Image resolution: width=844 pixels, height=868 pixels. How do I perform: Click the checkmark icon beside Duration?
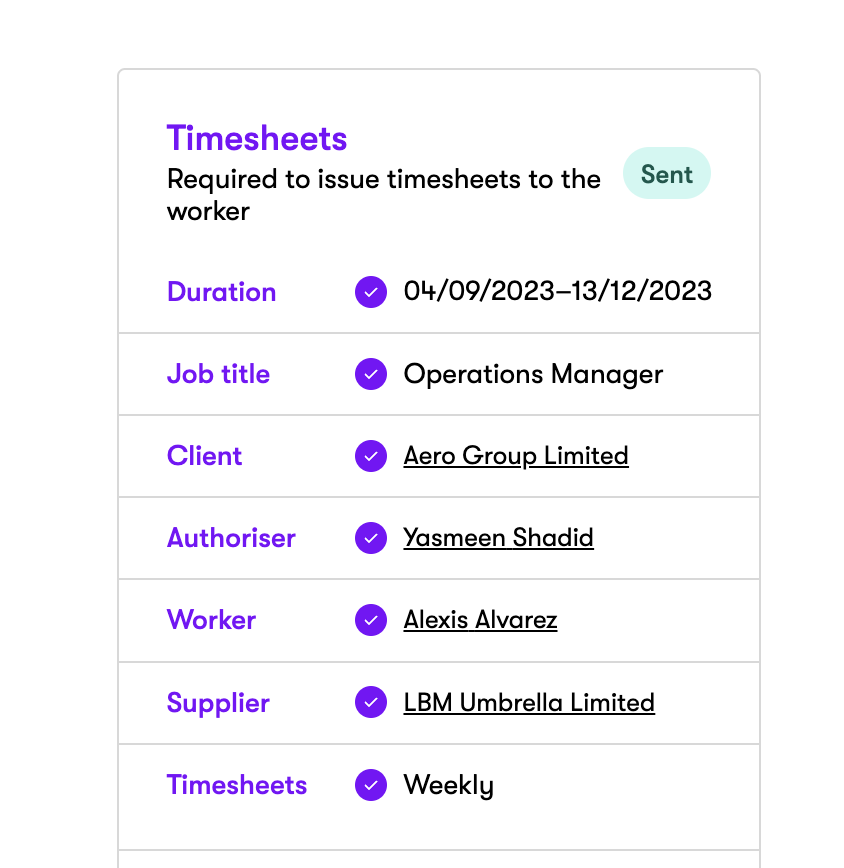[x=371, y=292]
